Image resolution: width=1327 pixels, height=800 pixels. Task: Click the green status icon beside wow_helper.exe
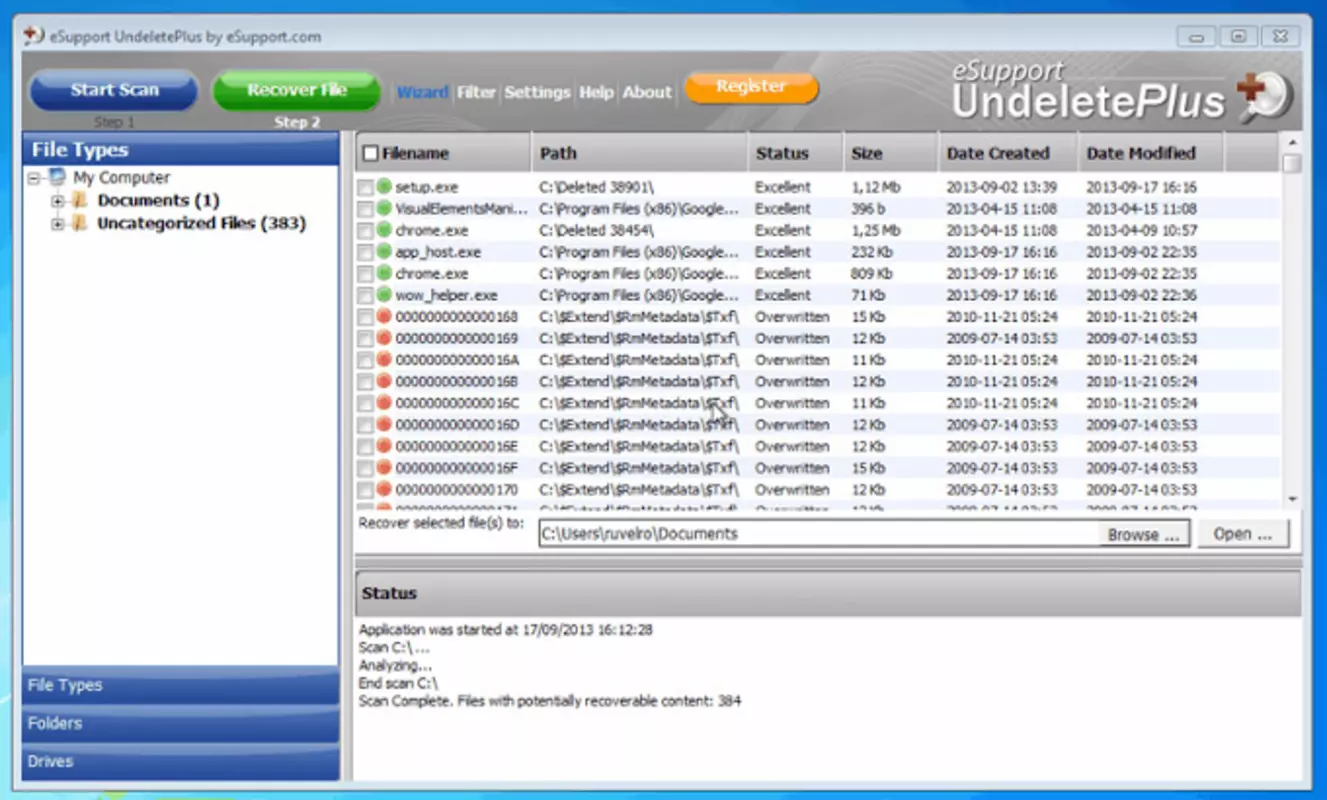384,295
